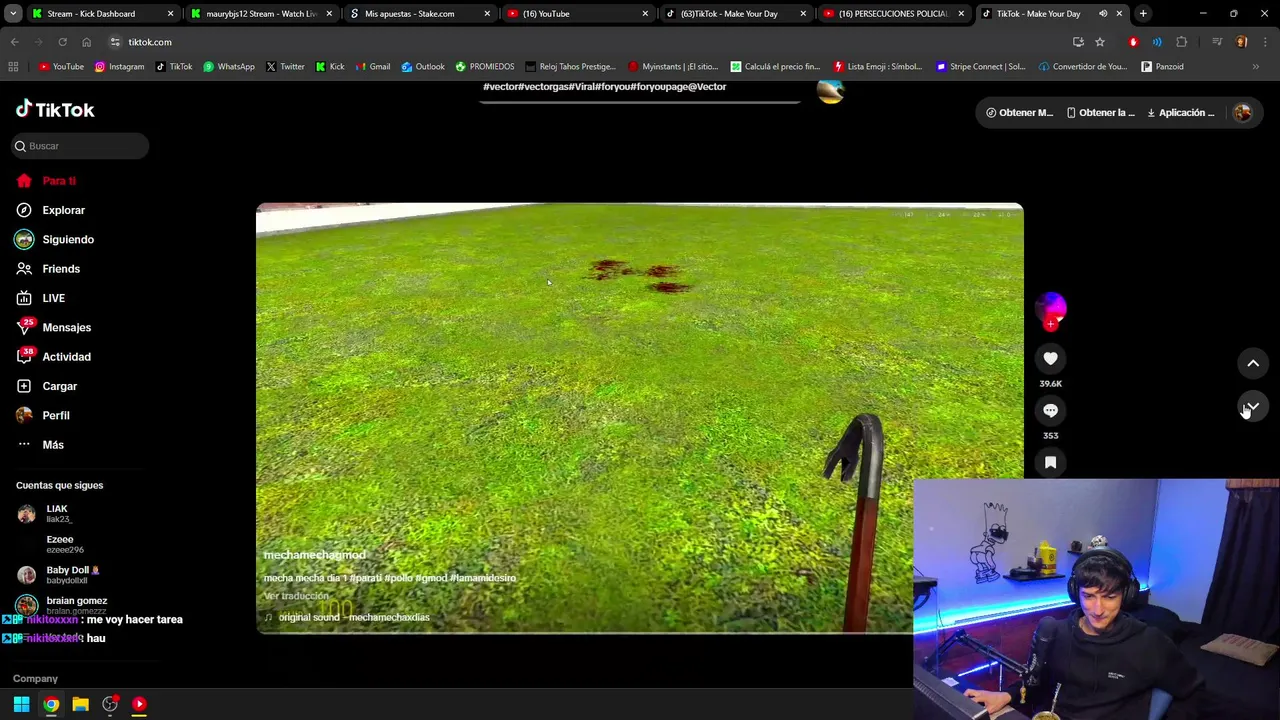The image size is (1280, 720).
Task: Show more bookmarks with double chevron
Action: pyautogui.click(x=1256, y=67)
